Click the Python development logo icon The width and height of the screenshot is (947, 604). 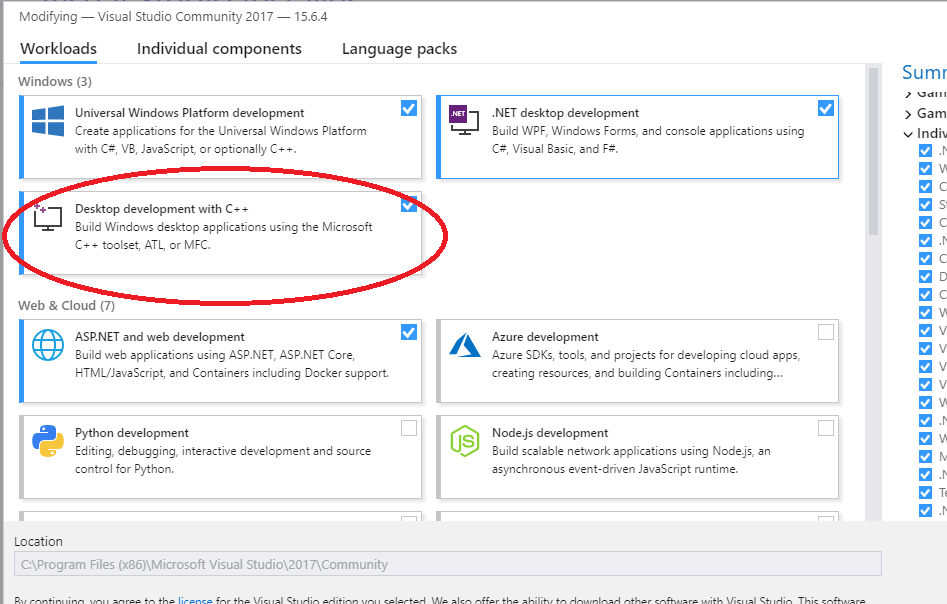click(x=48, y=441)
